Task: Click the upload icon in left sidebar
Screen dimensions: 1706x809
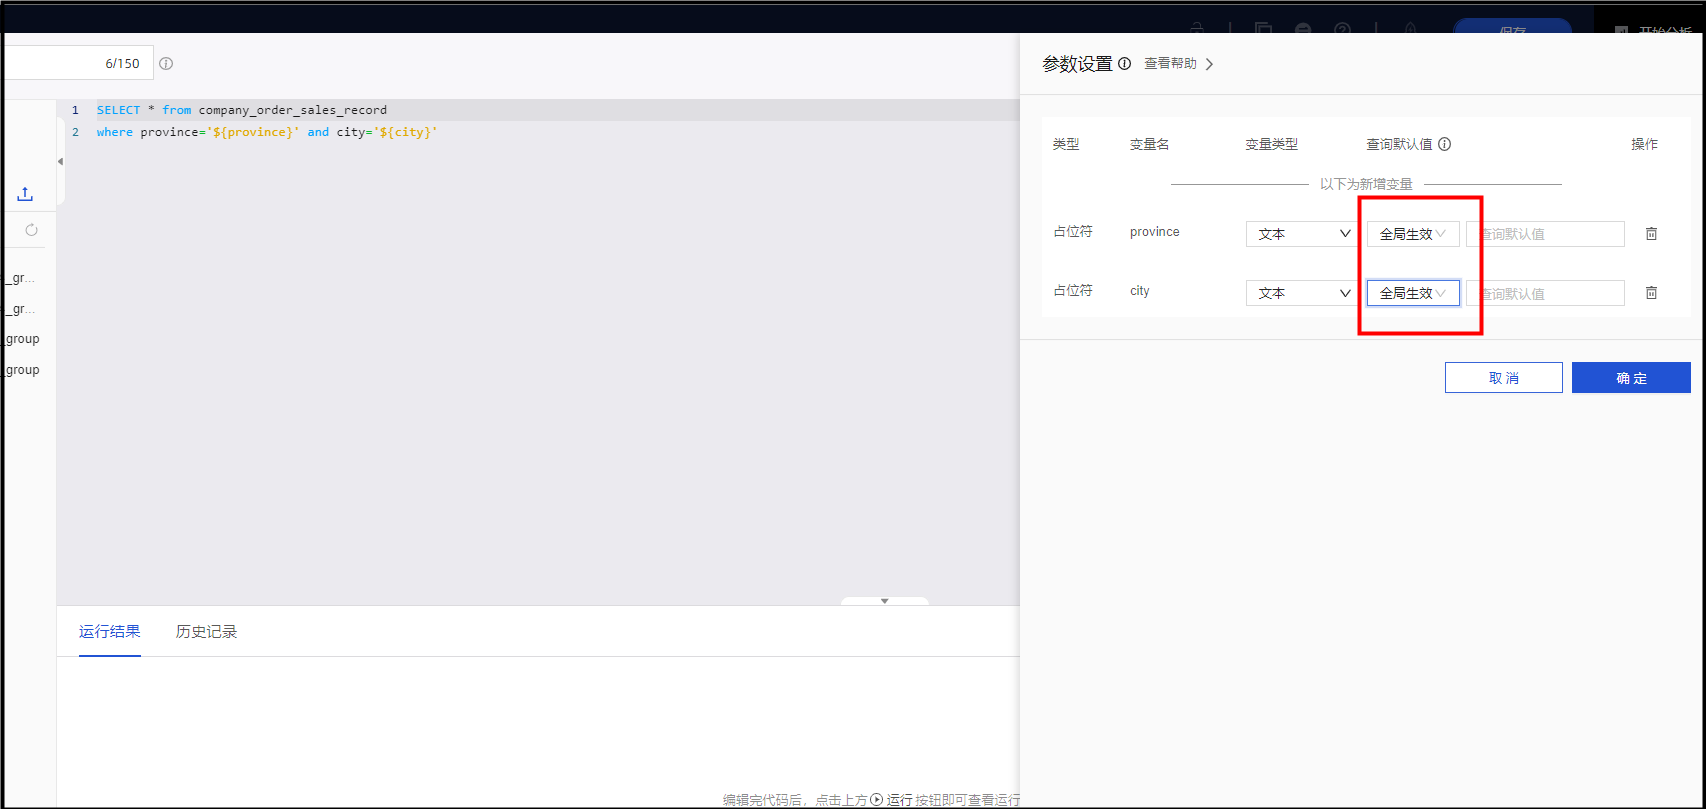Action: click(25, 194)
